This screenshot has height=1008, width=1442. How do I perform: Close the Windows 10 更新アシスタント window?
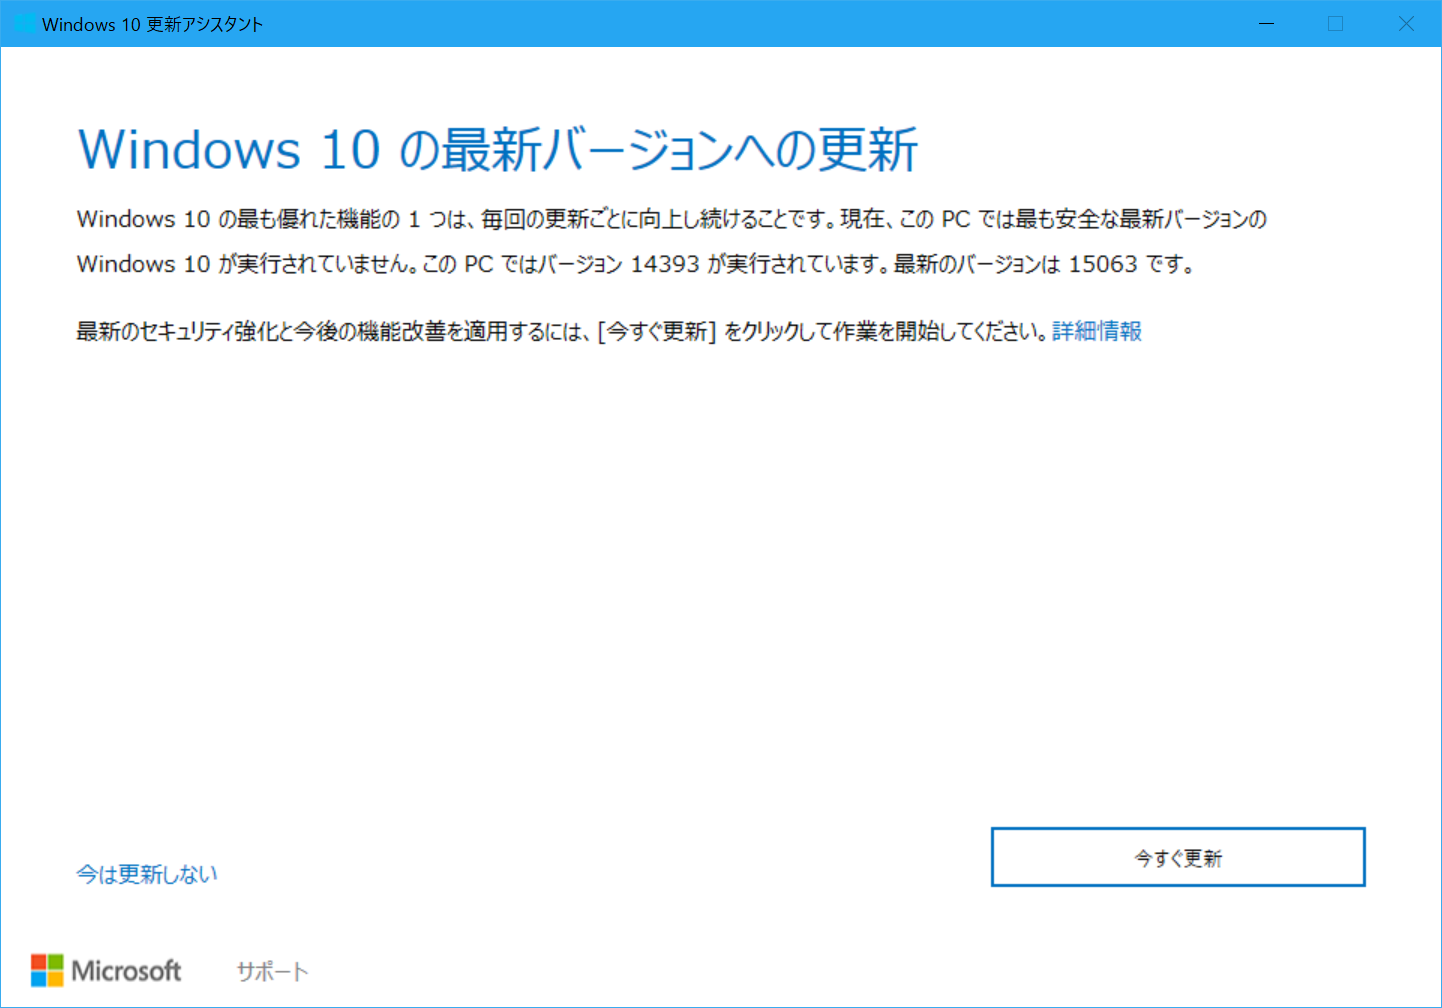point(1406,24)
